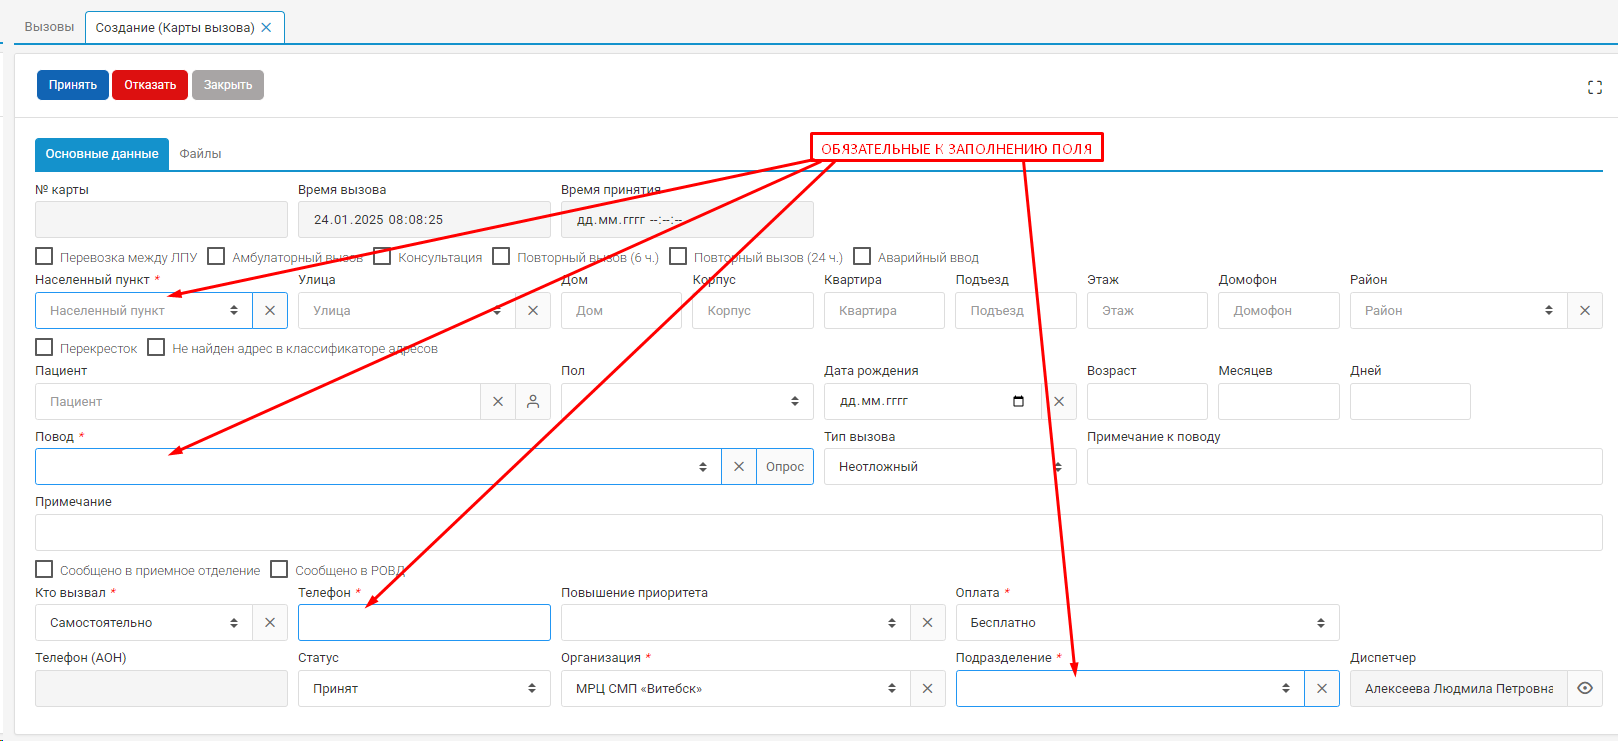Image resolution: width=1618 pixels, height=741 pixels.
Task: Open Статус dropdown showing Принят
Action: click(424, 689)
